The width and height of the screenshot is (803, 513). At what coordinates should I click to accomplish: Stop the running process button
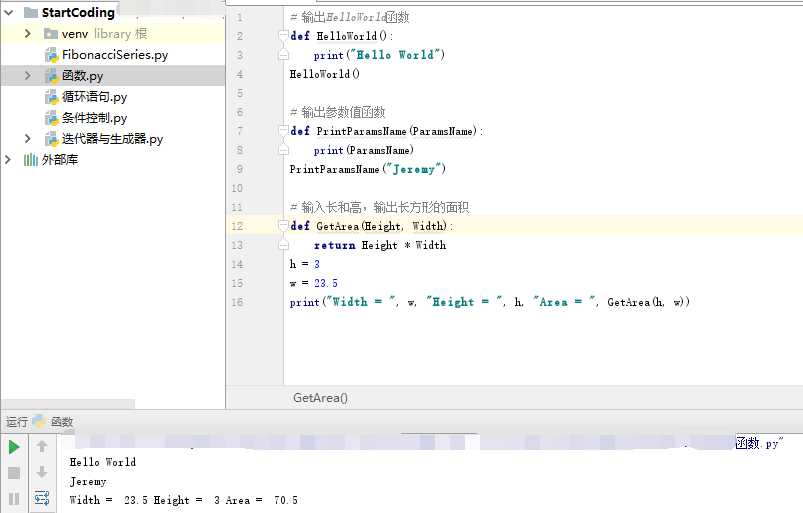(14, 473)
